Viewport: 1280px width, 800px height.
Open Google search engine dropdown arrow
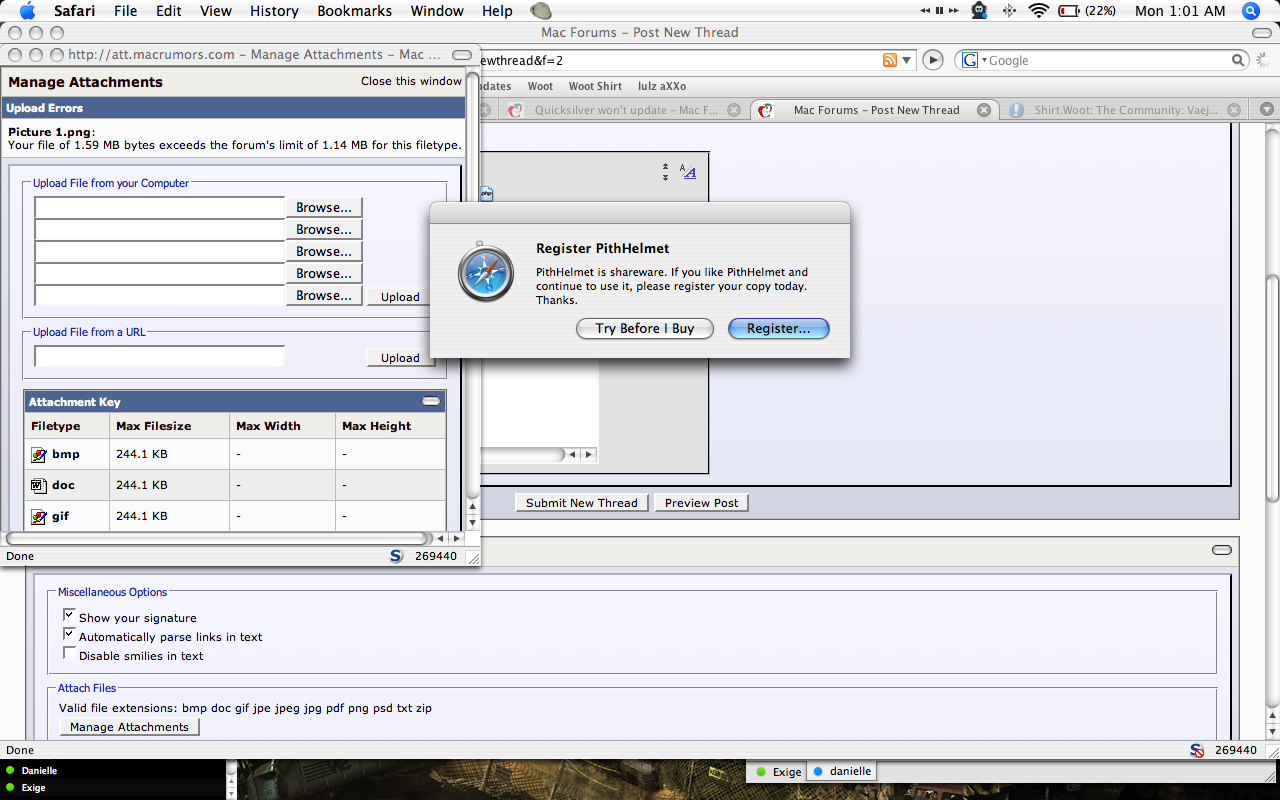(x=984, y=61)
